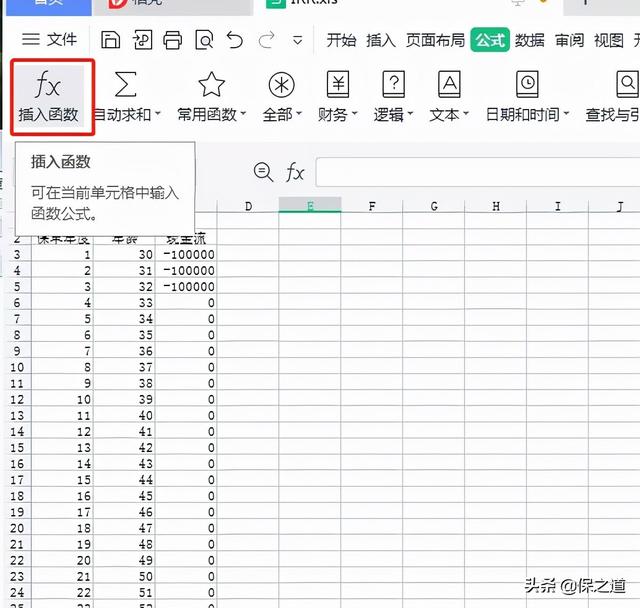Click the Logical (逻辑) functions icon

[x=394, y=84]
